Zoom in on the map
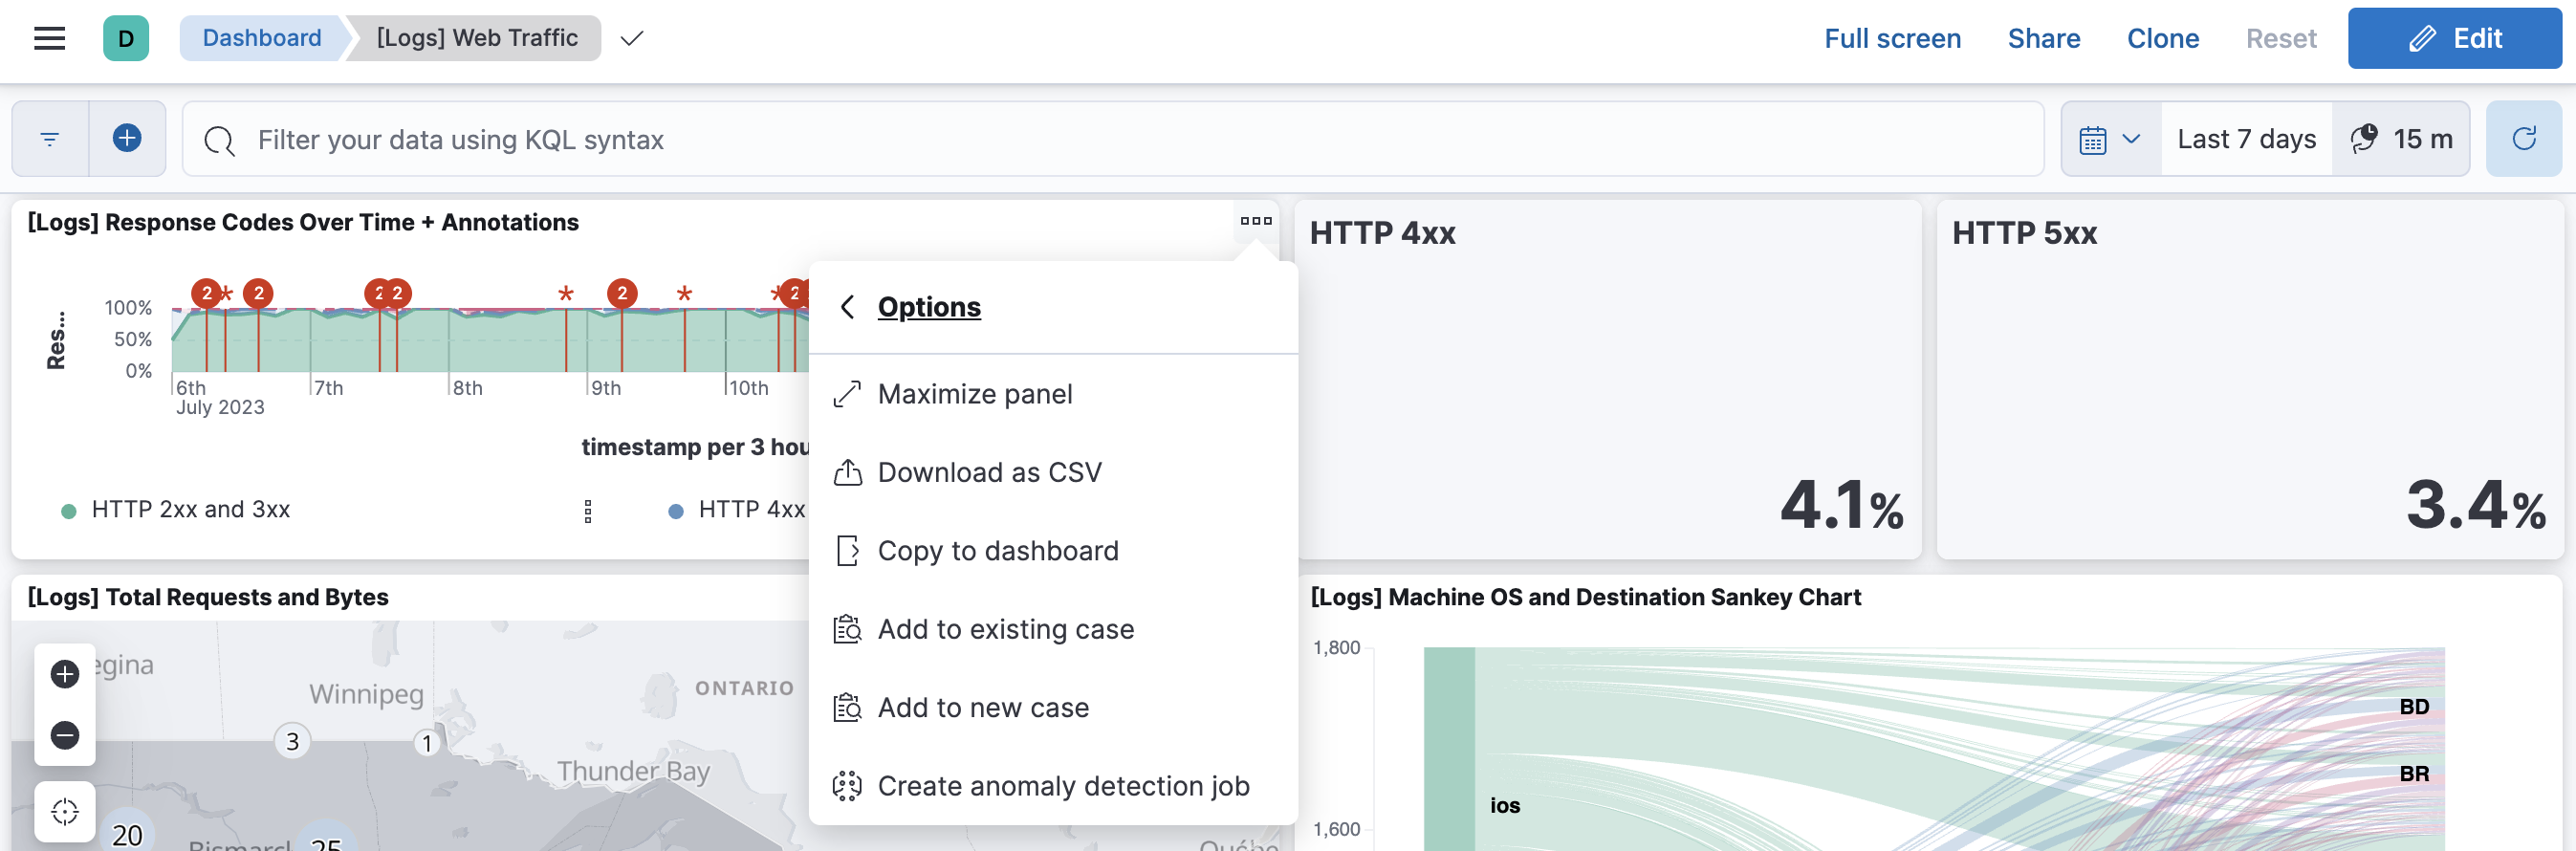2576x851 pixels. tap(65, 674)
